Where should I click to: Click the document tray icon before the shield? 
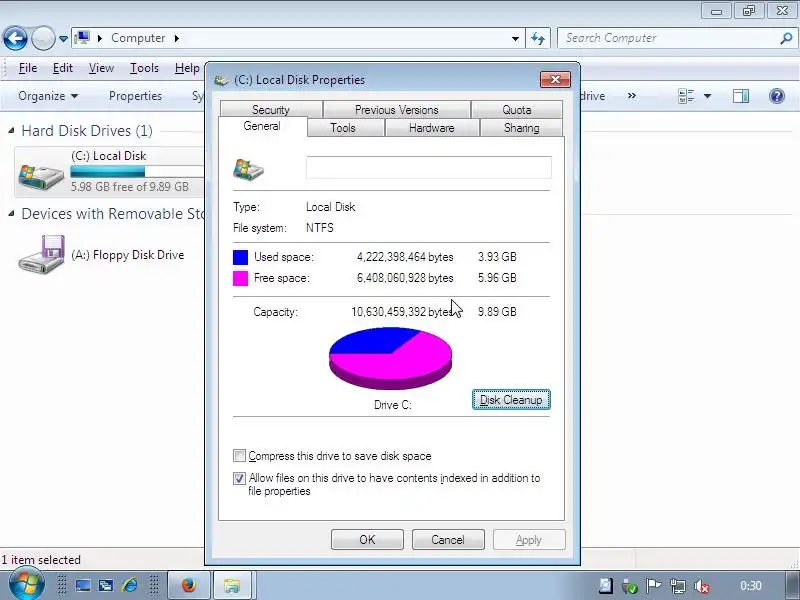[606, 585]
